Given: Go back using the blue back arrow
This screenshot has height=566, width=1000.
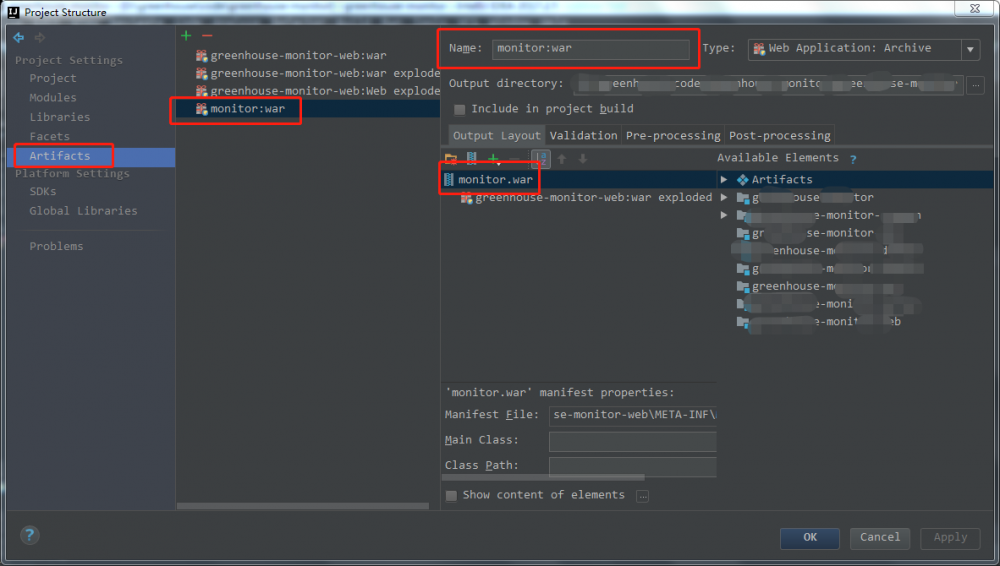Looking at the screenshot, I should 18,38.
